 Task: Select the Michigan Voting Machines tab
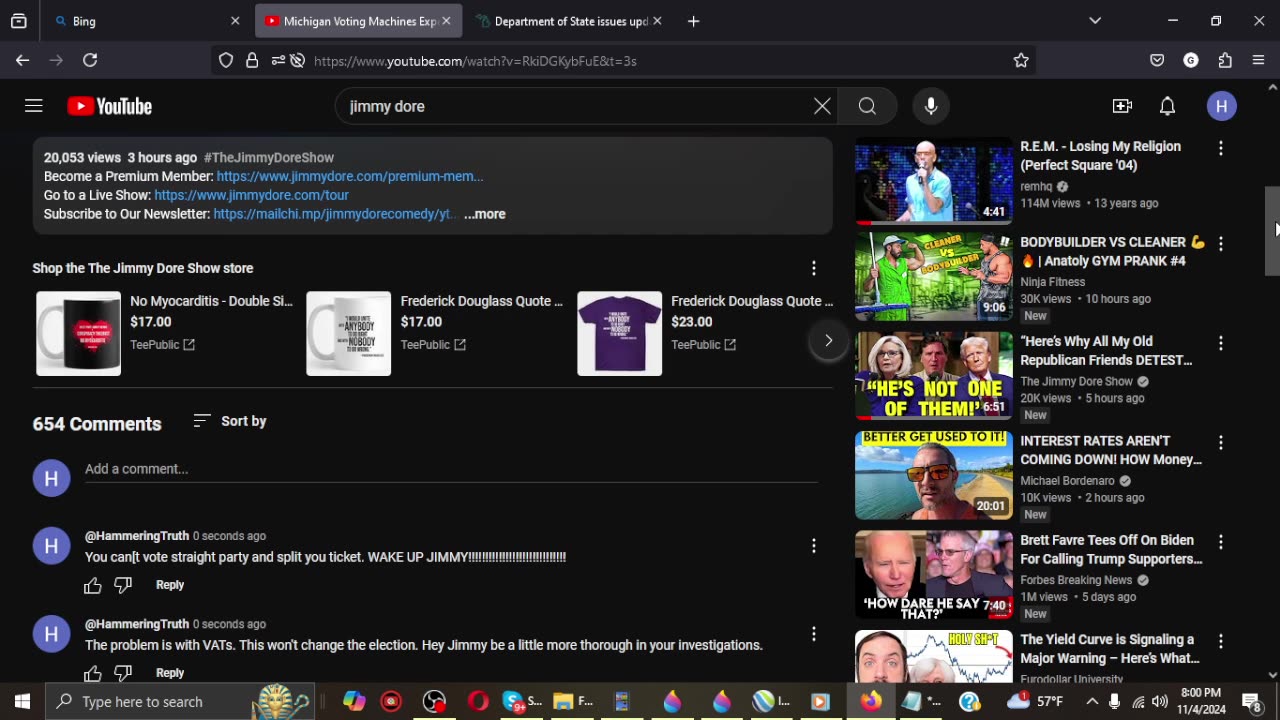(x=349, y=21)
